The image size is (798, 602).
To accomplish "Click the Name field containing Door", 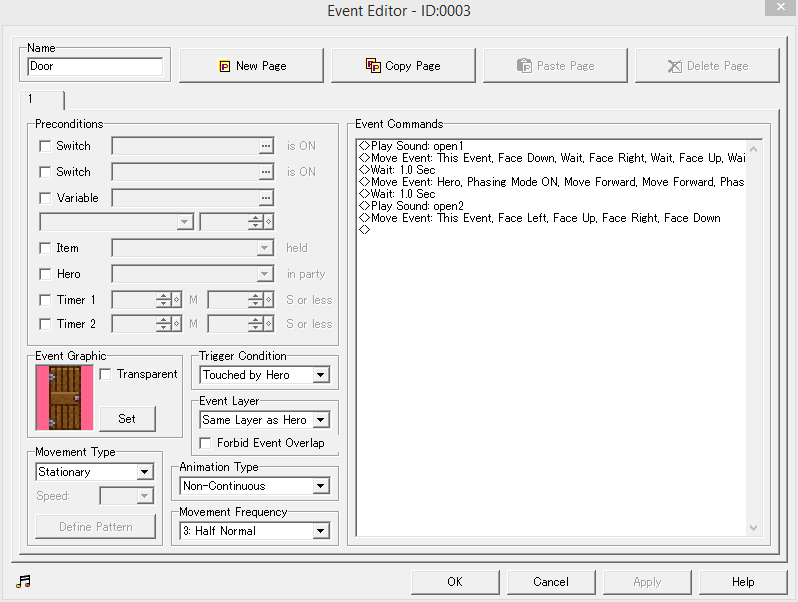I will click(x=95, y=66).
